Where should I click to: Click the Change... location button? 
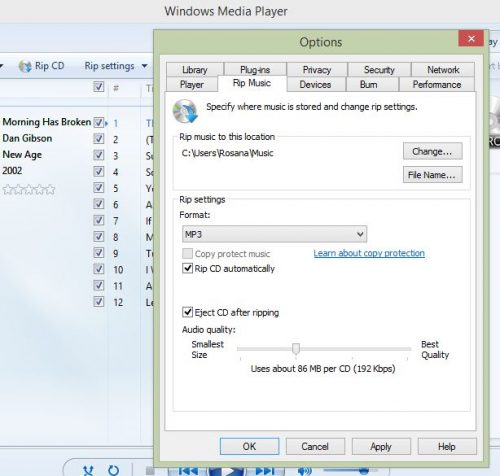[x=432, y=151]
